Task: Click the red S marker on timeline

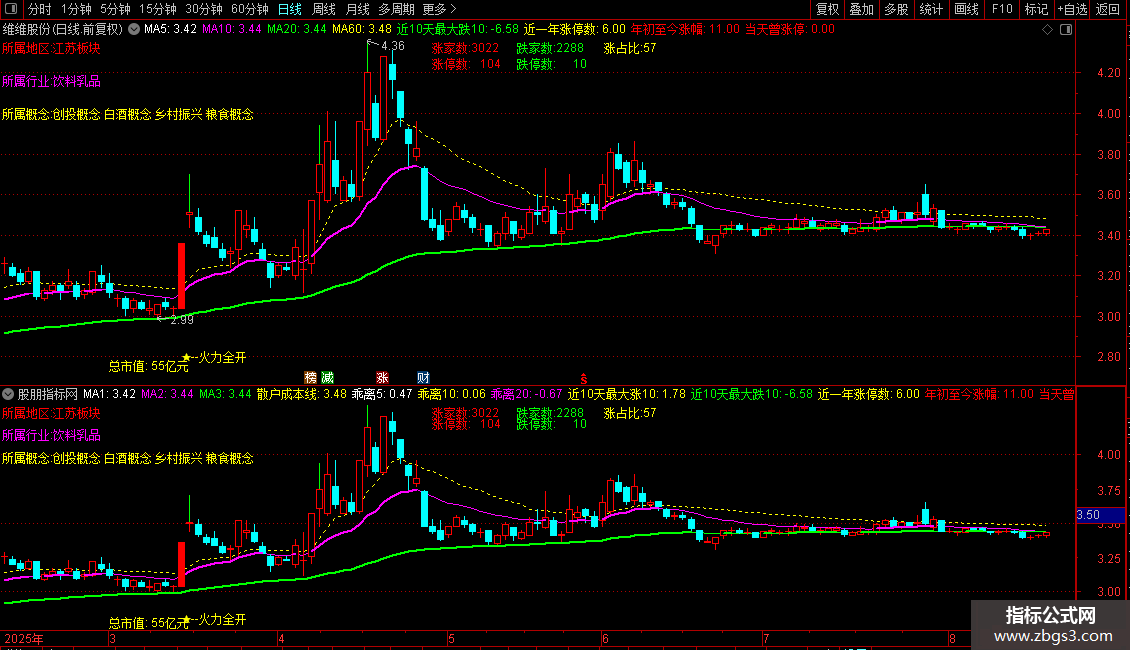Action: [x=584, y=379]
